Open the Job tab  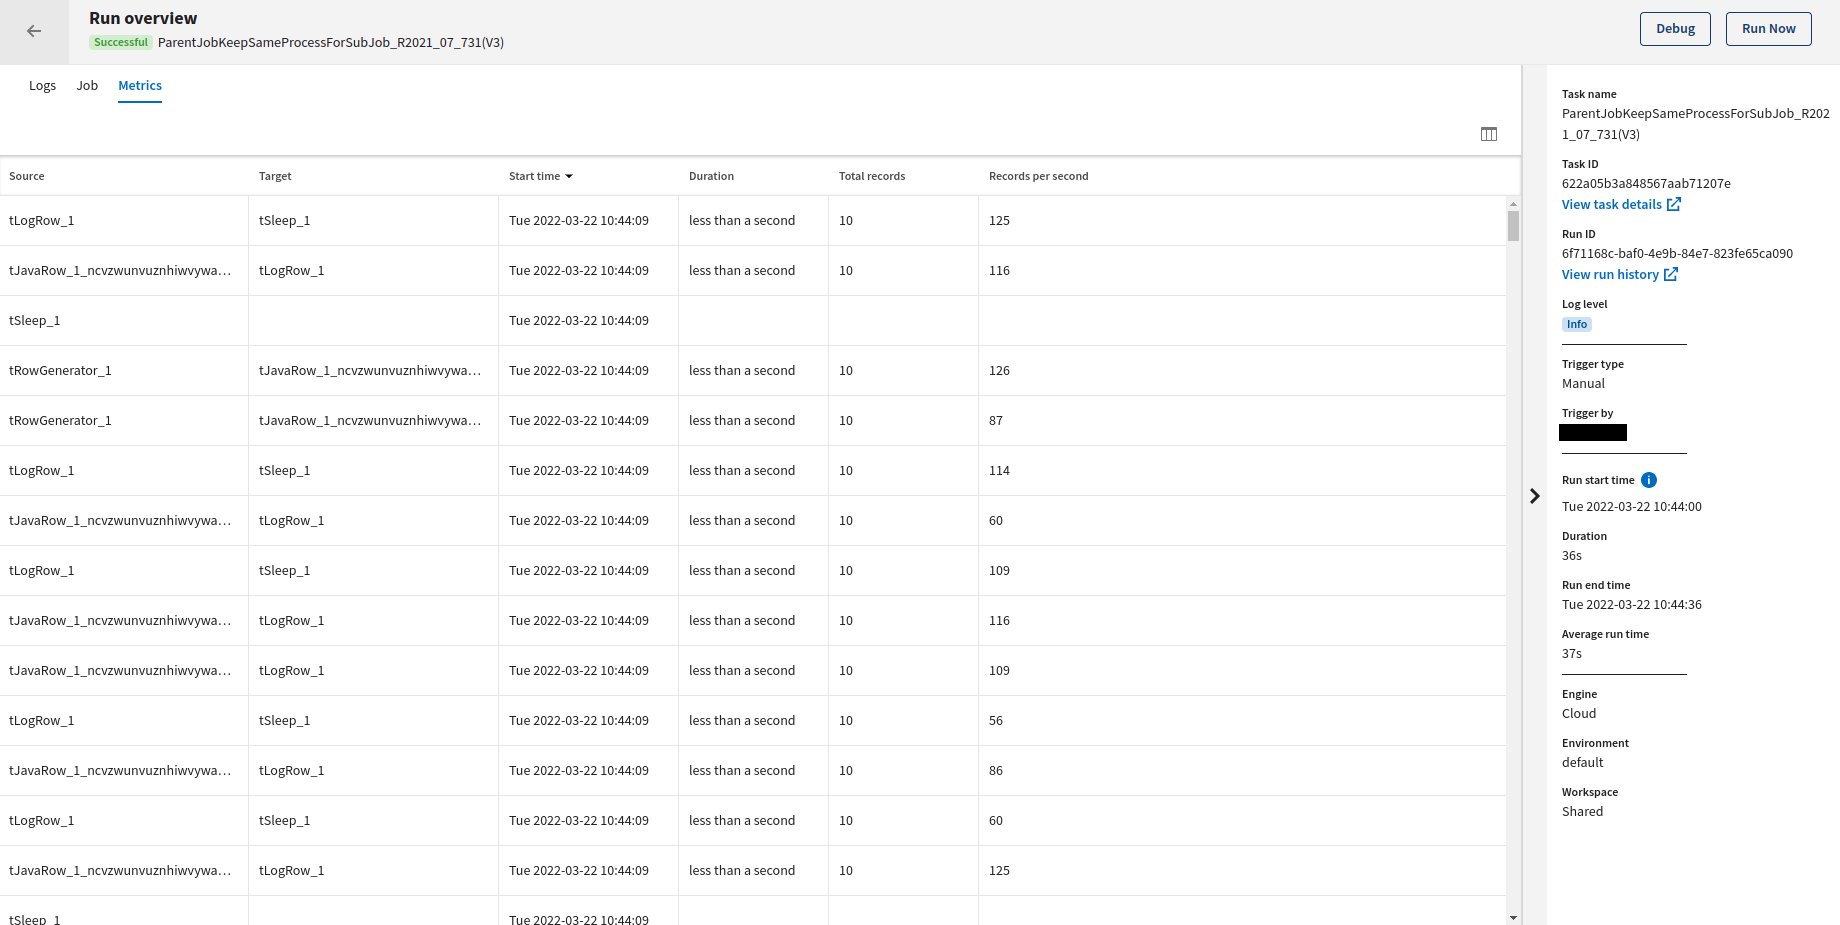tap(87, 86)
